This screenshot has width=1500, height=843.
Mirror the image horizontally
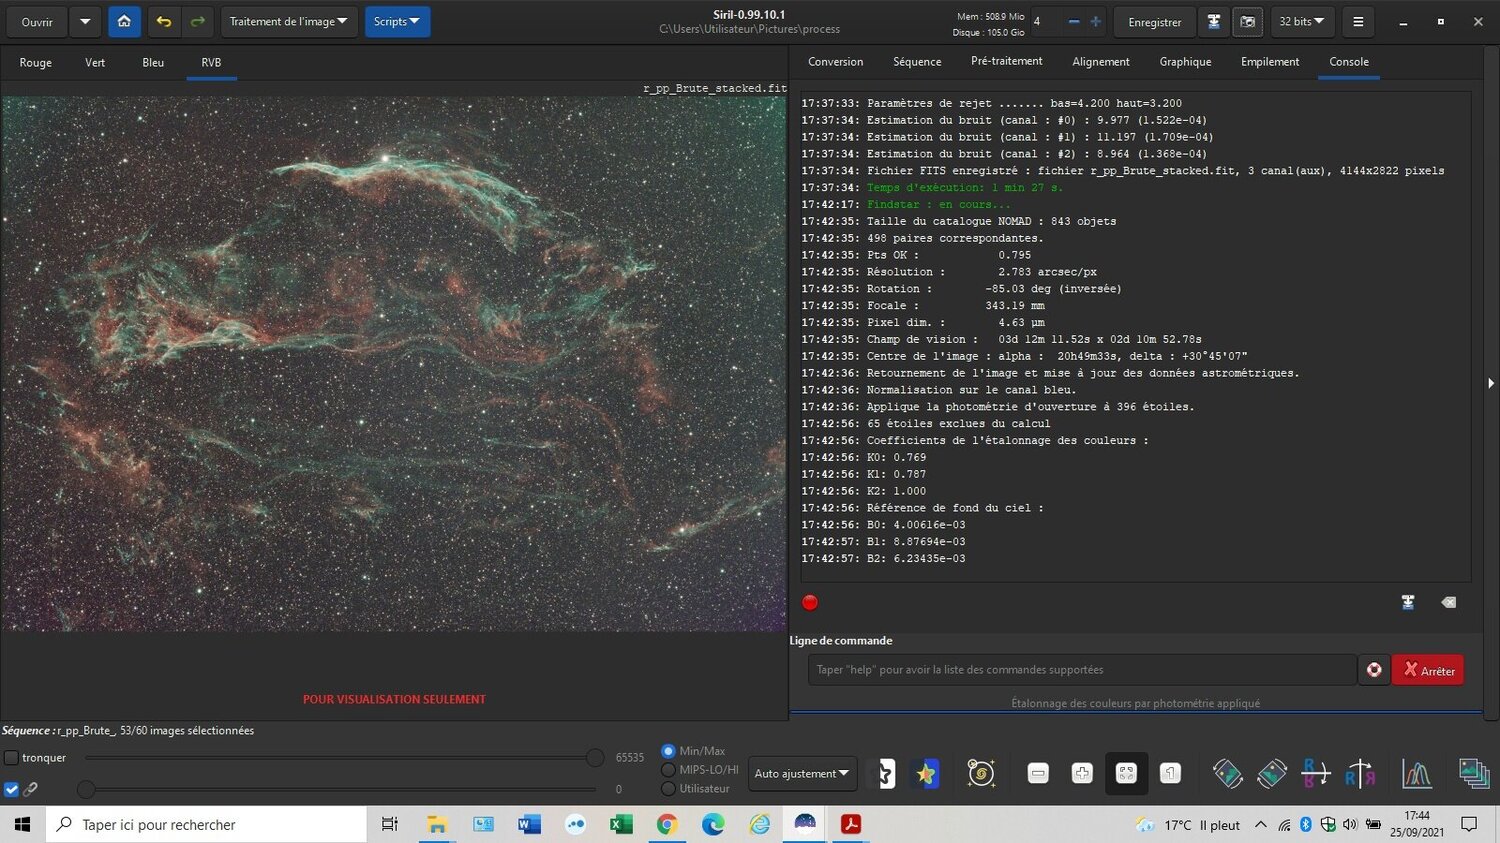1360,773
